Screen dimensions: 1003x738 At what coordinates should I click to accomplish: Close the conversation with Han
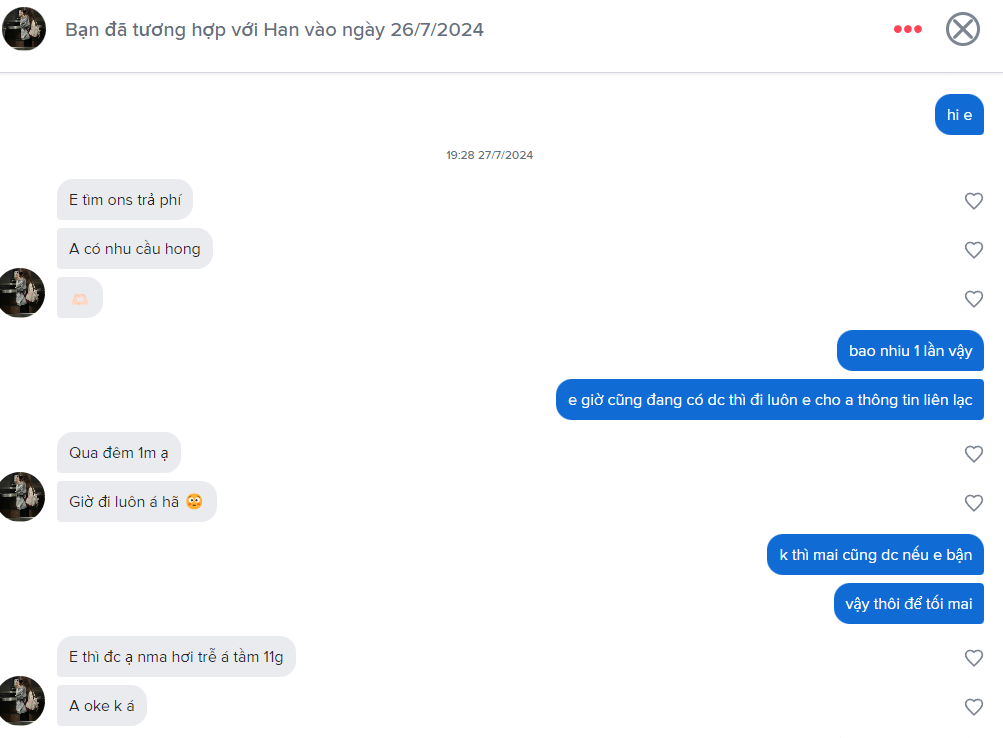[x=962, y=29]
